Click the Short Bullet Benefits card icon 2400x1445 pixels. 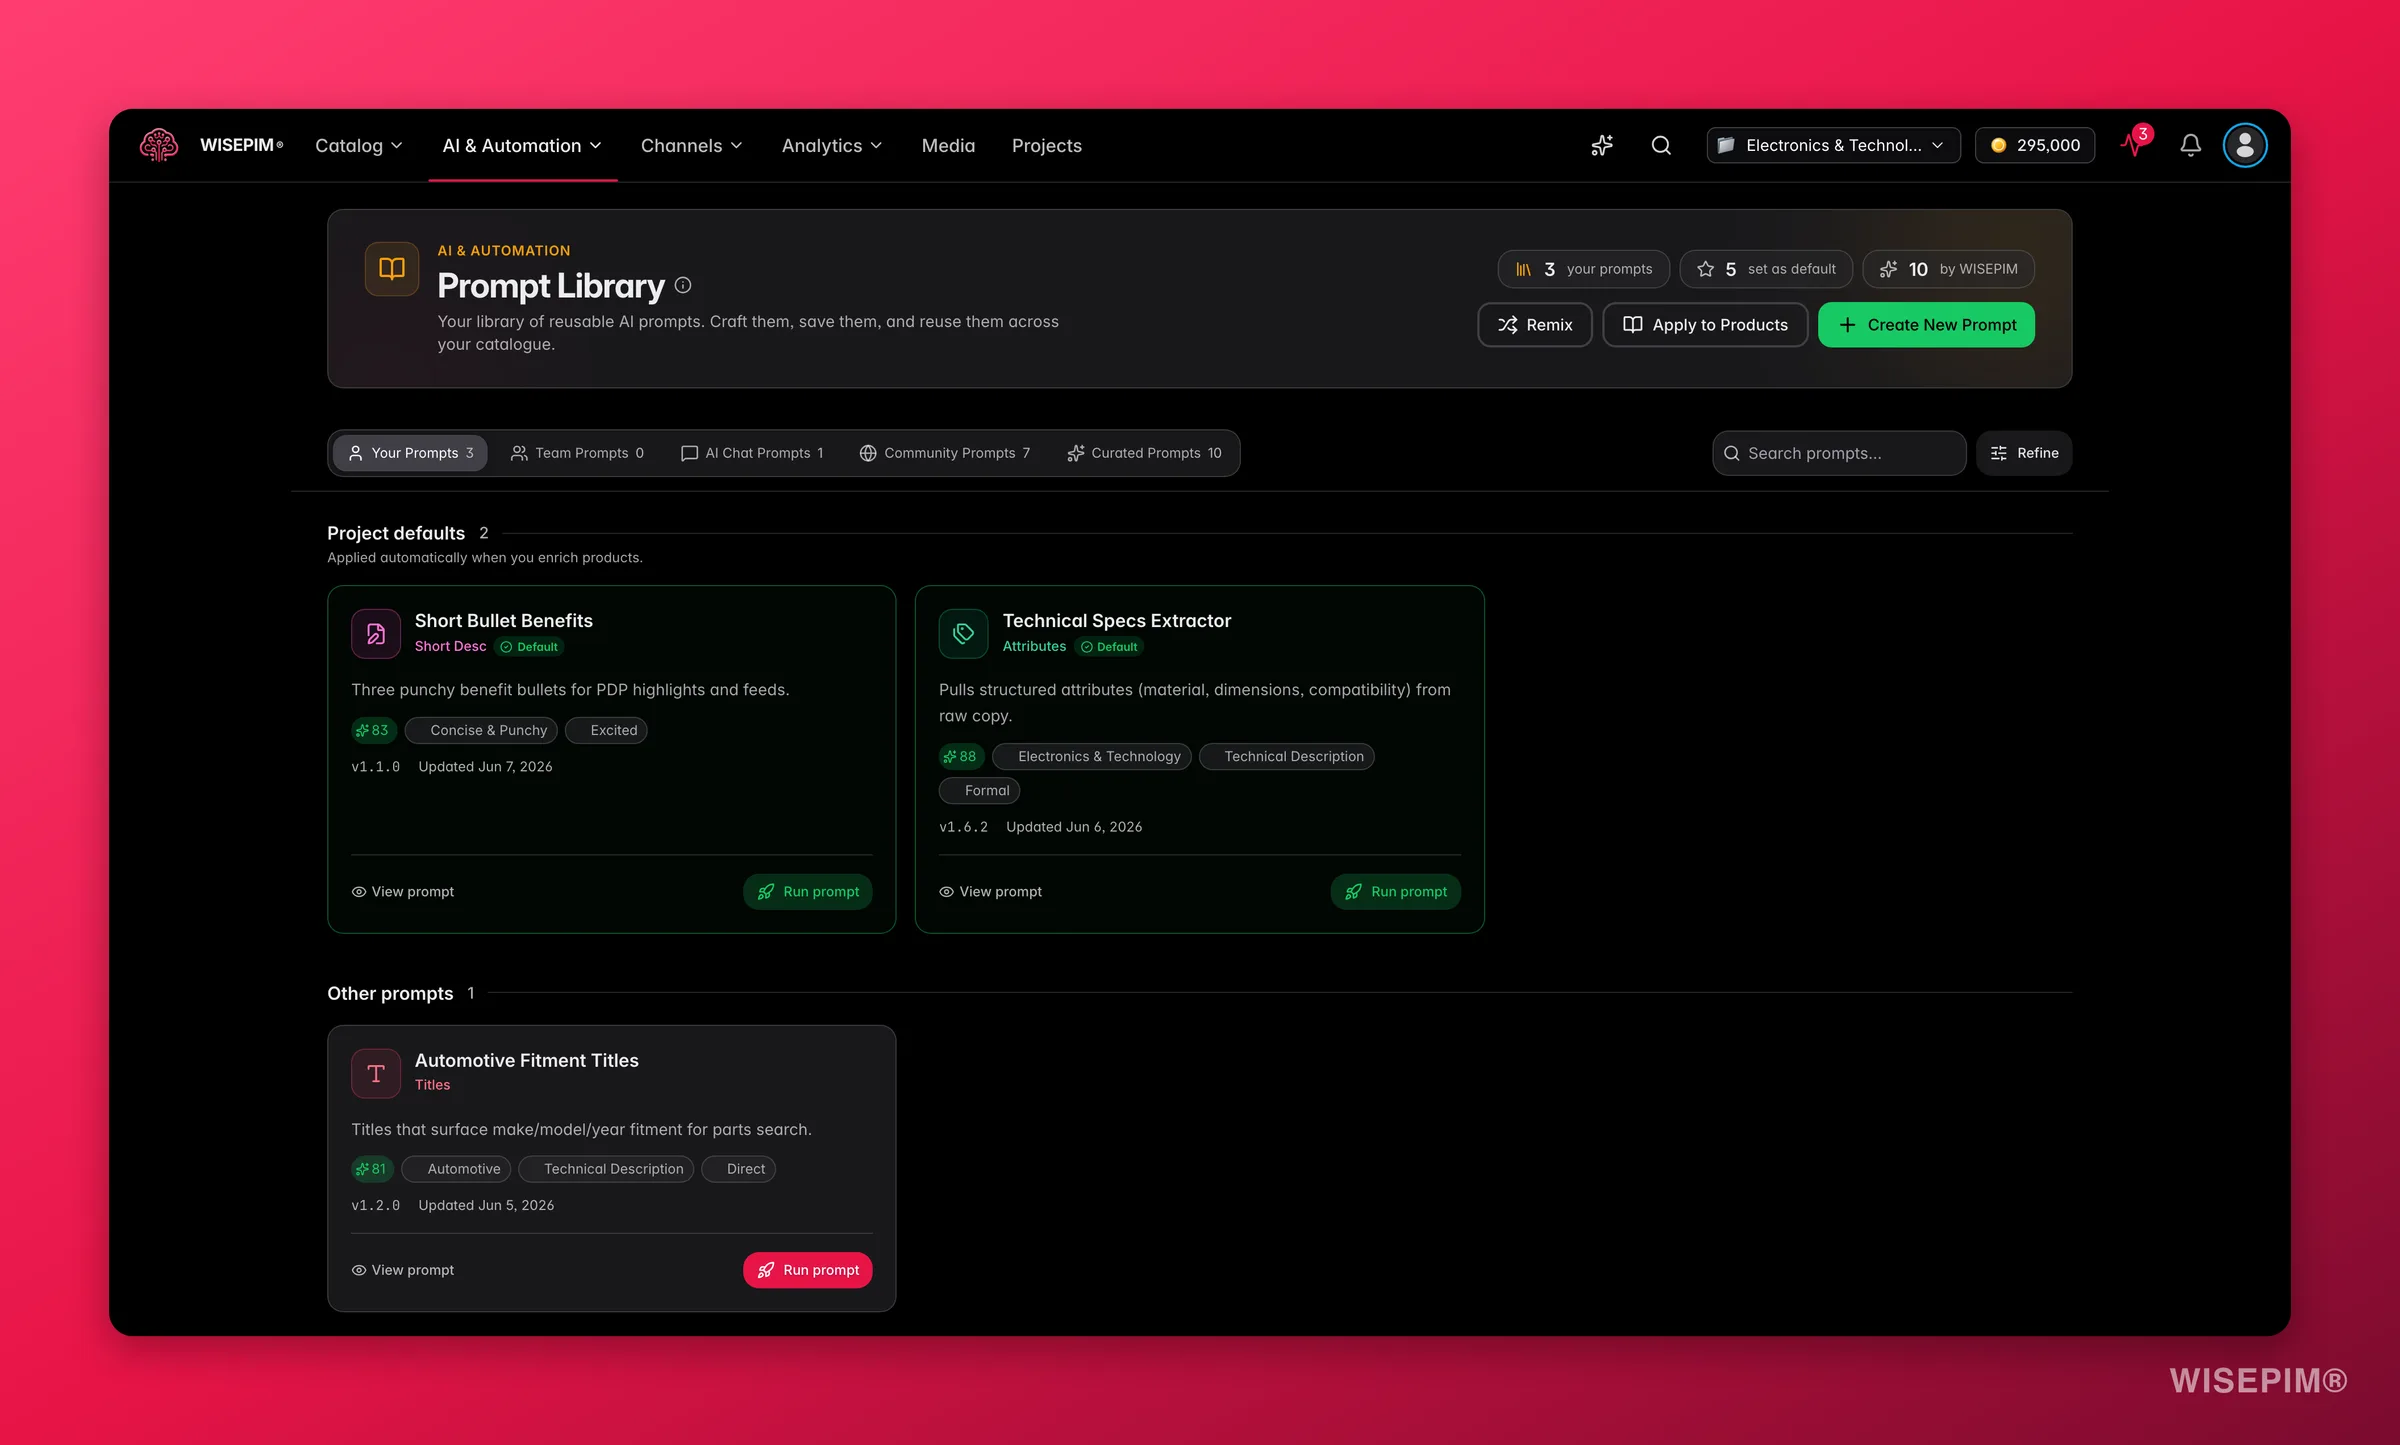(376, 633)
